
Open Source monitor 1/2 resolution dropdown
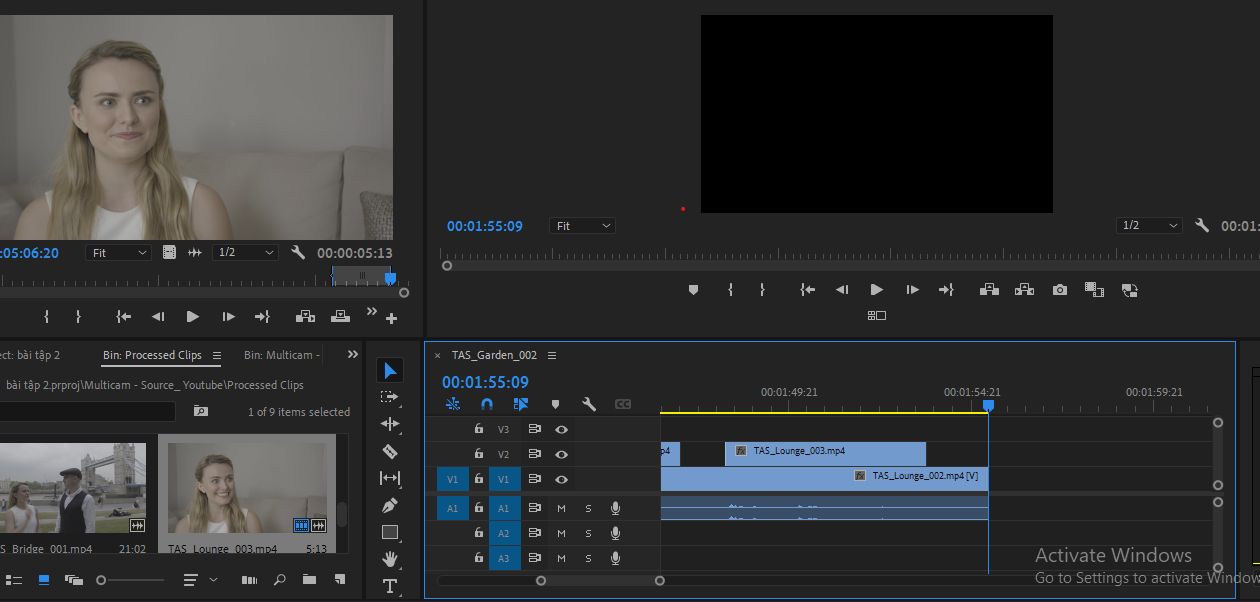tap(245, 253)
